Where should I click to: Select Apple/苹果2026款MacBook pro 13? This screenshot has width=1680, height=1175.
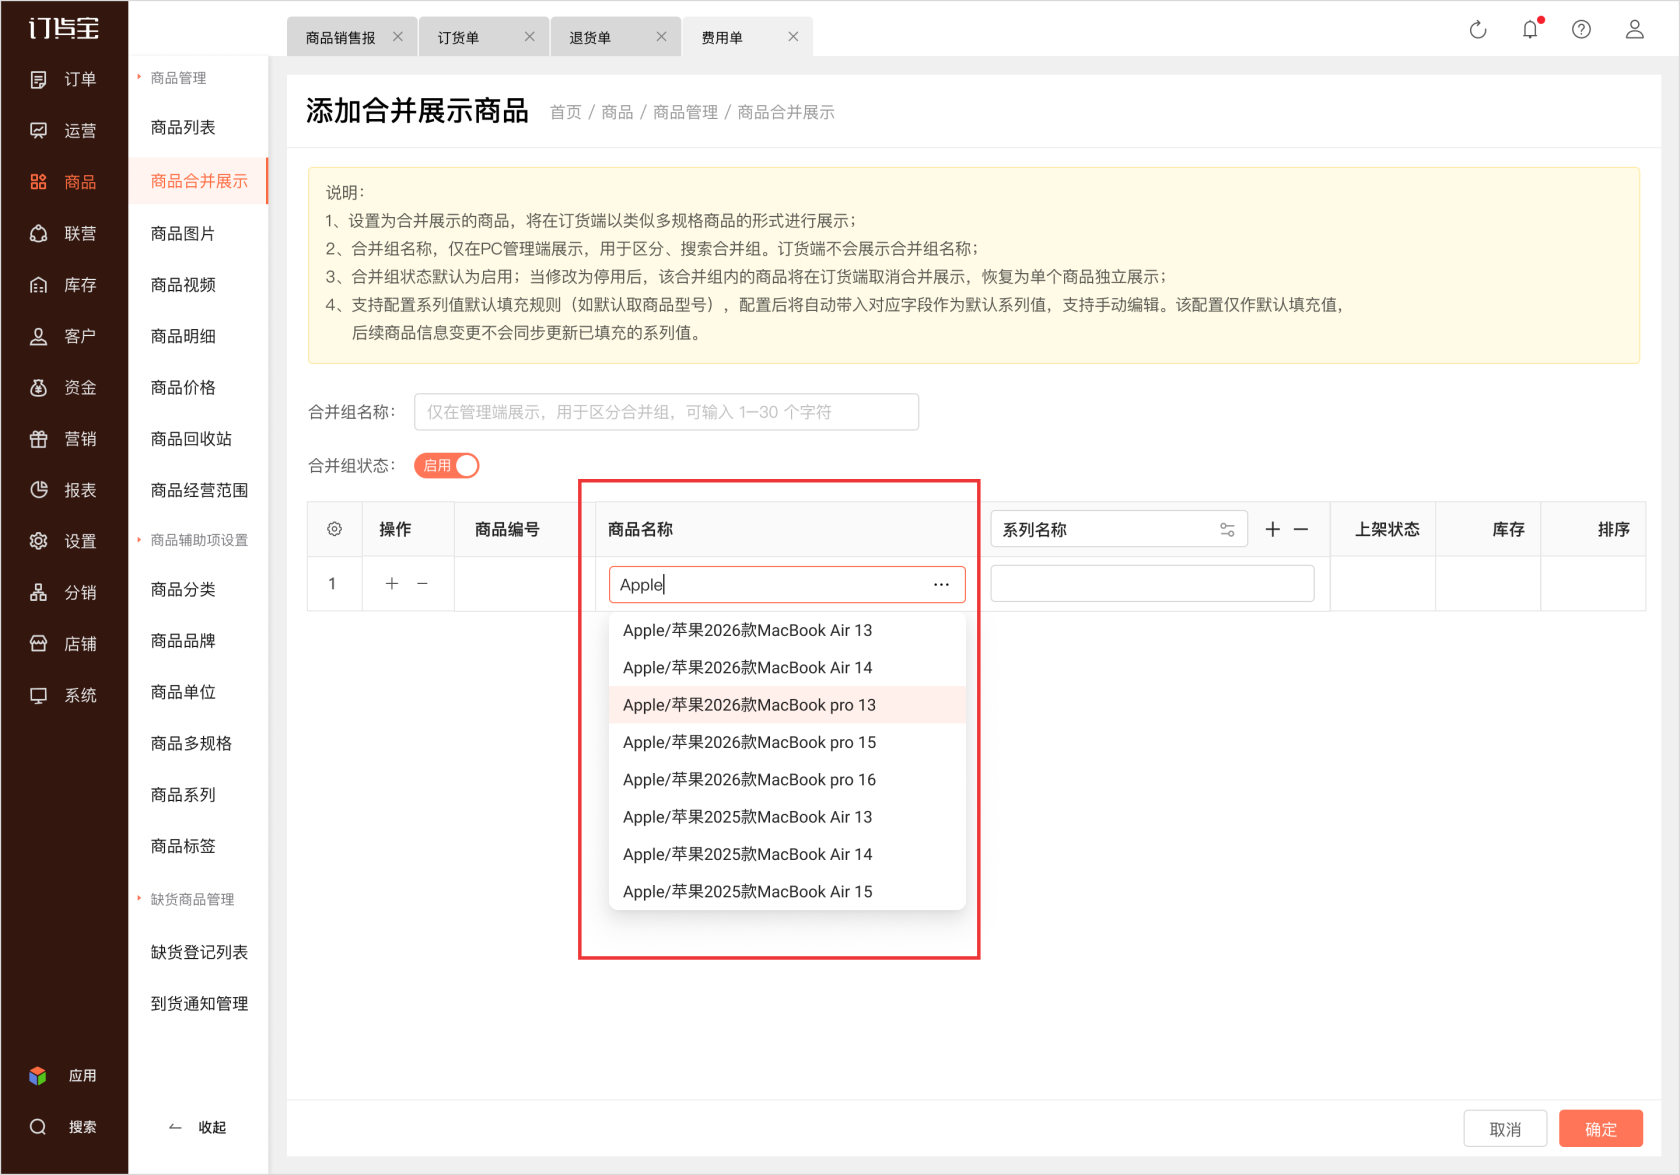pyautogui.click(x=787, y=705)
